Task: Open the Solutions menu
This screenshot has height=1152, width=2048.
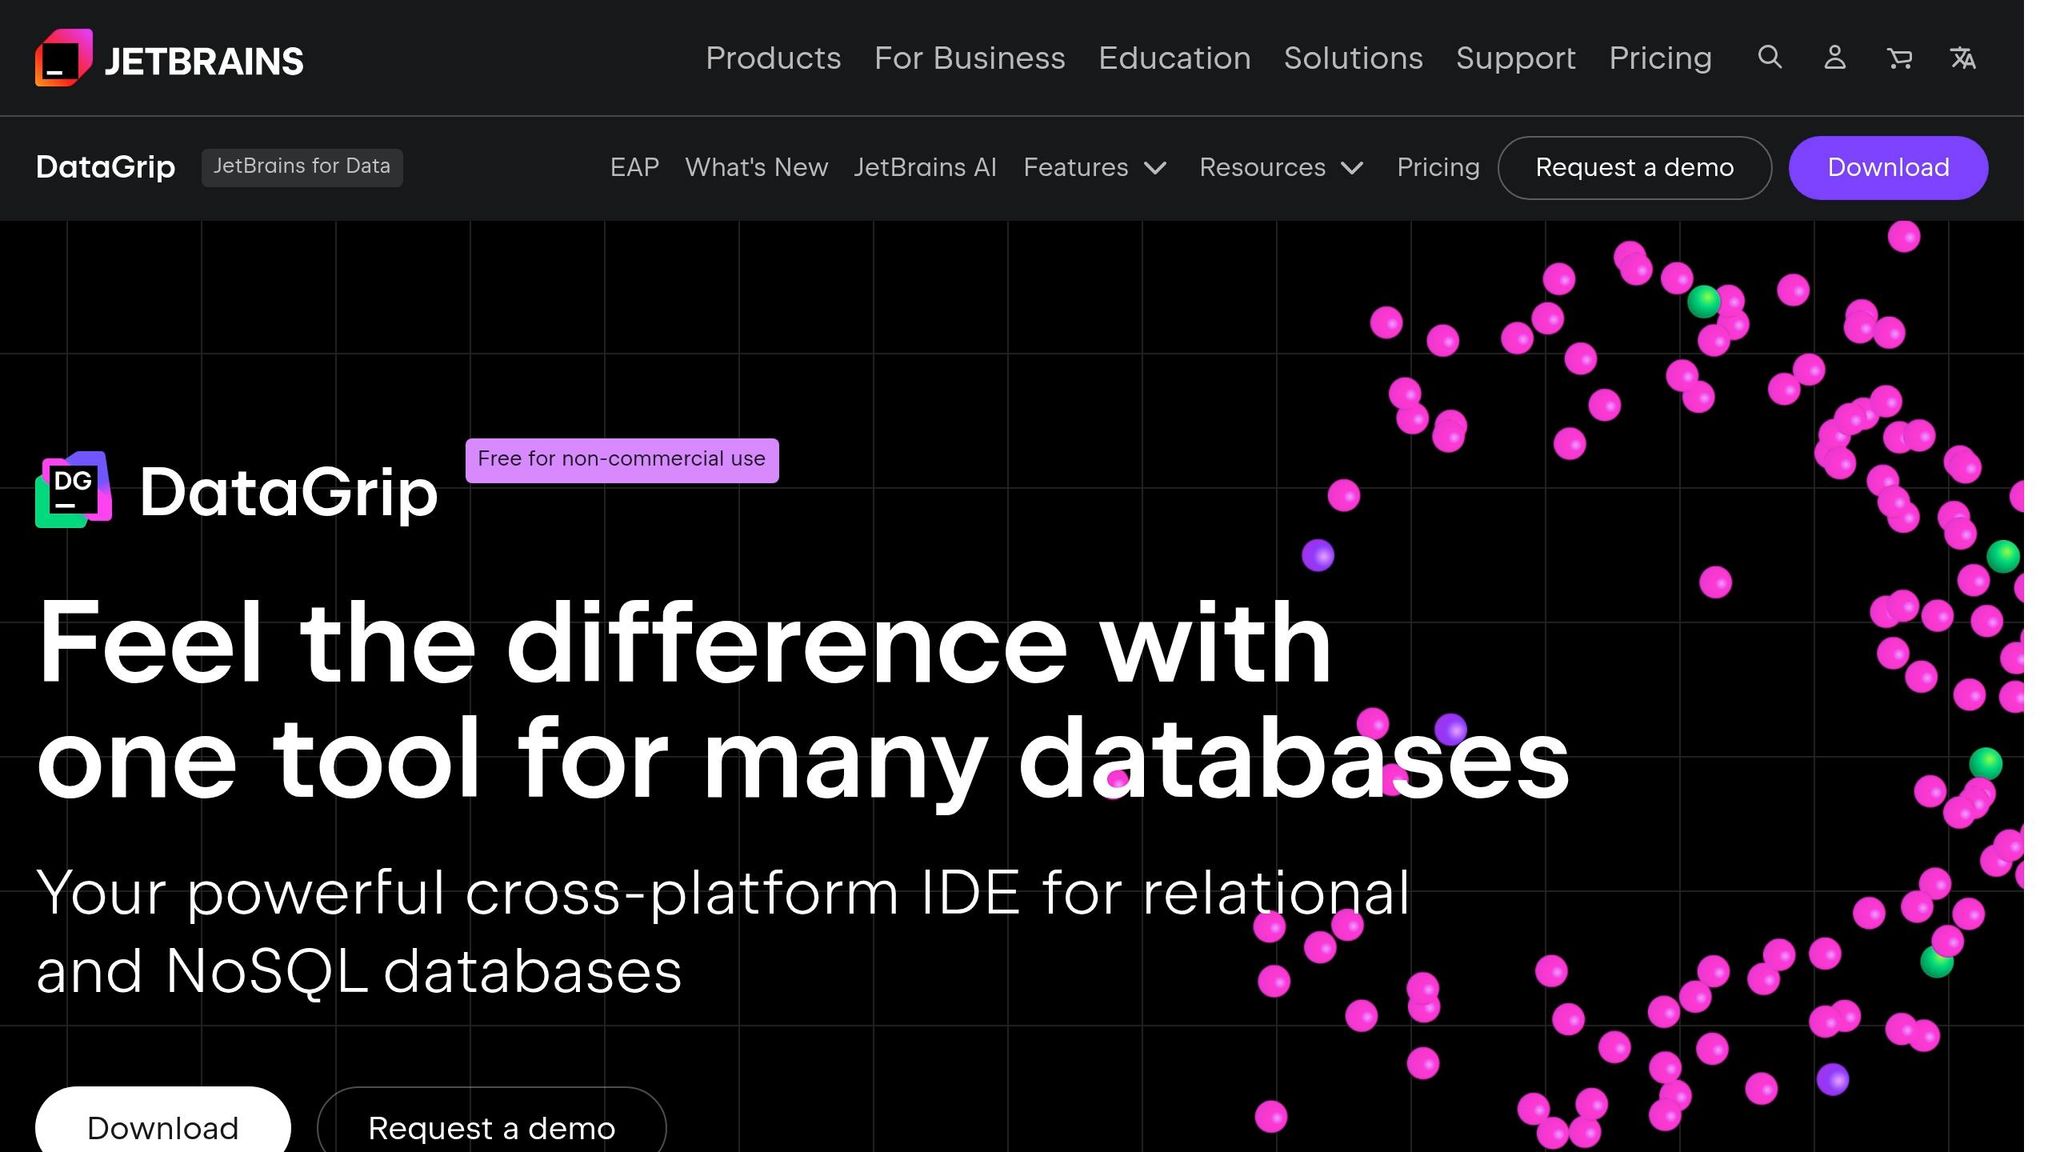Action: (x=1353, y=58)
